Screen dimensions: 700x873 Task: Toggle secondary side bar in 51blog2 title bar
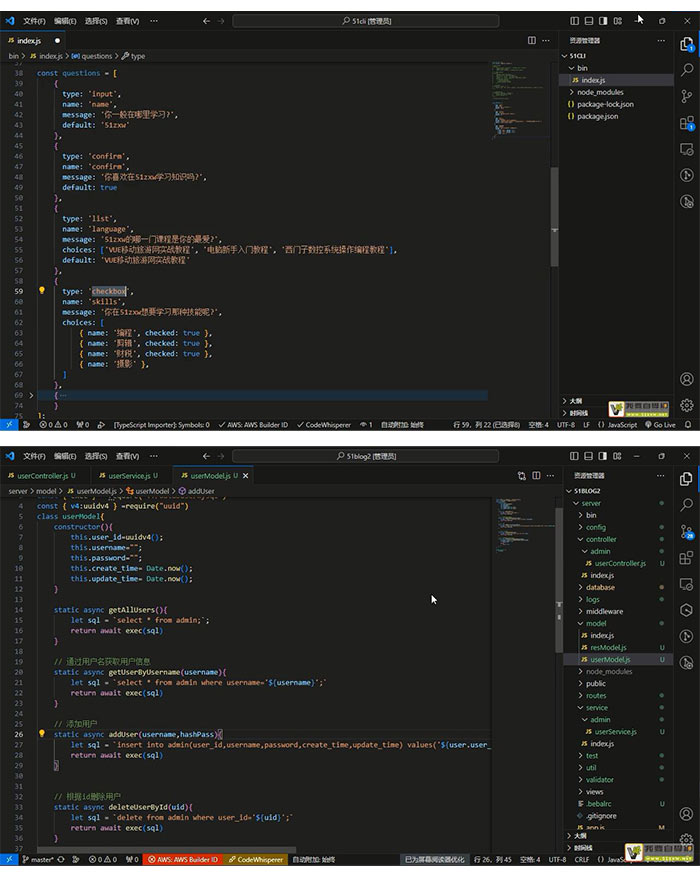[603, 456]
